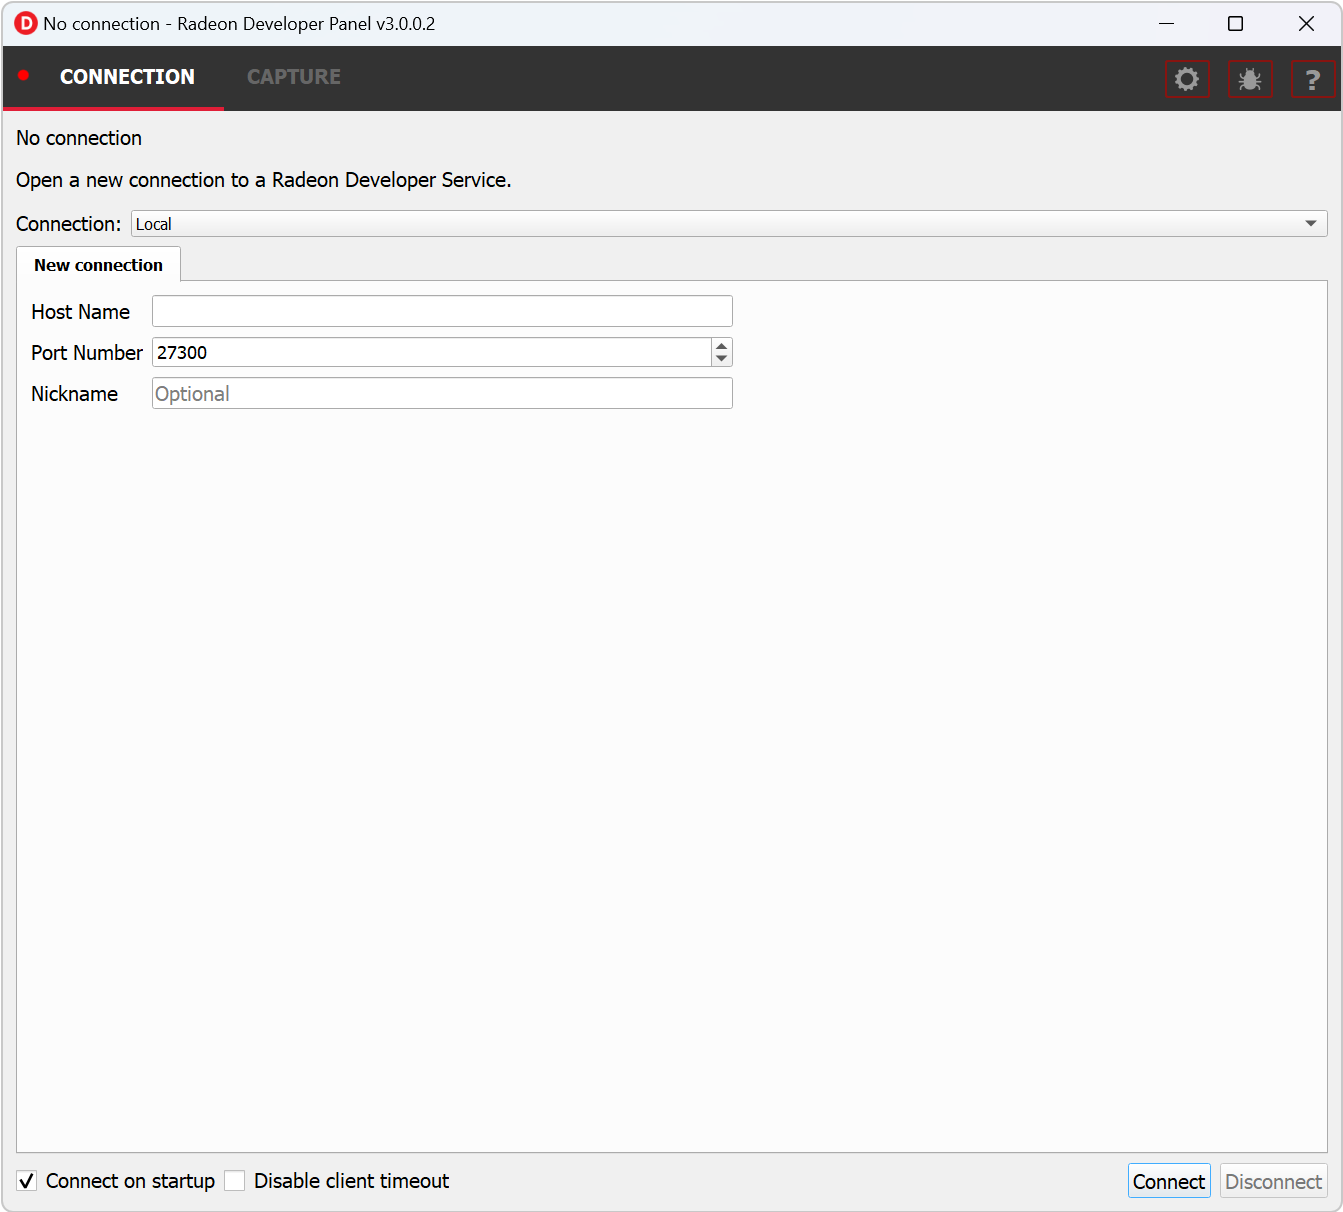1343x1212 pixels.
Task: Click the Radeon Developer Panel title icon
Action: (26, 24)
